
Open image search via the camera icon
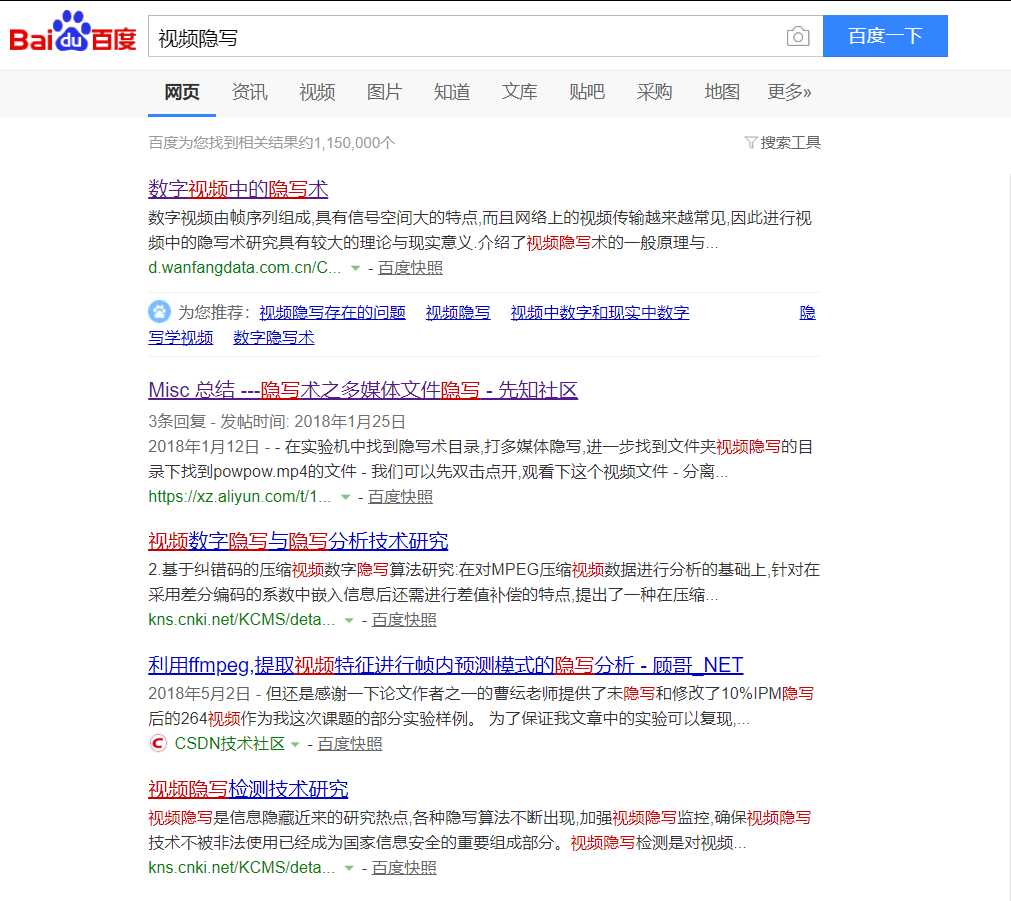[798, 36]
